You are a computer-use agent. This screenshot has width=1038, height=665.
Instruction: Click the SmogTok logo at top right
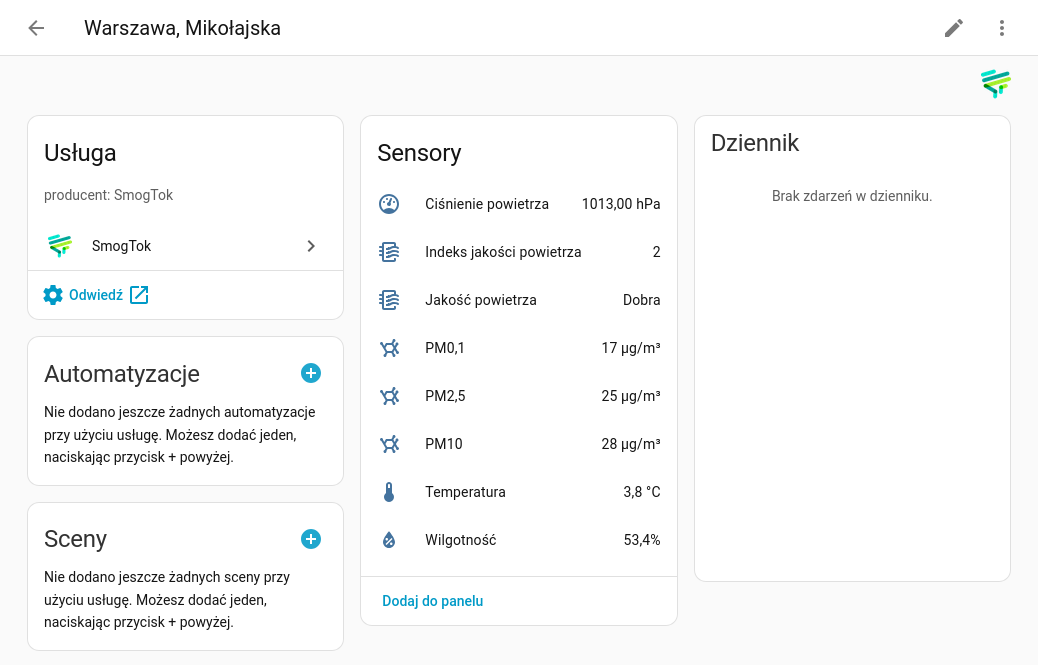995,84
